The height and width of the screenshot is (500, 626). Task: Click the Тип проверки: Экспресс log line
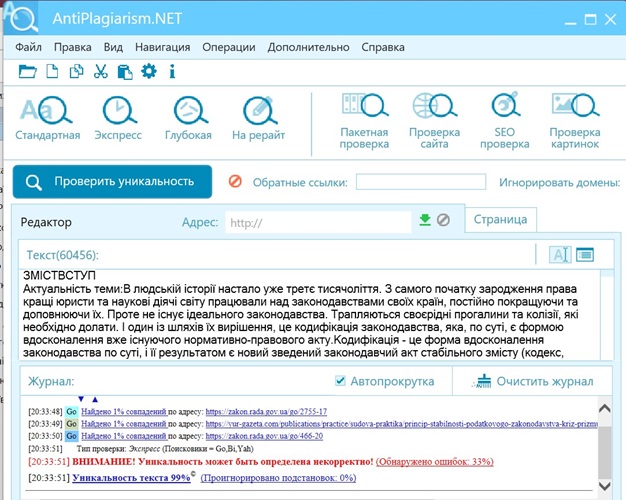tap(165, 448)
